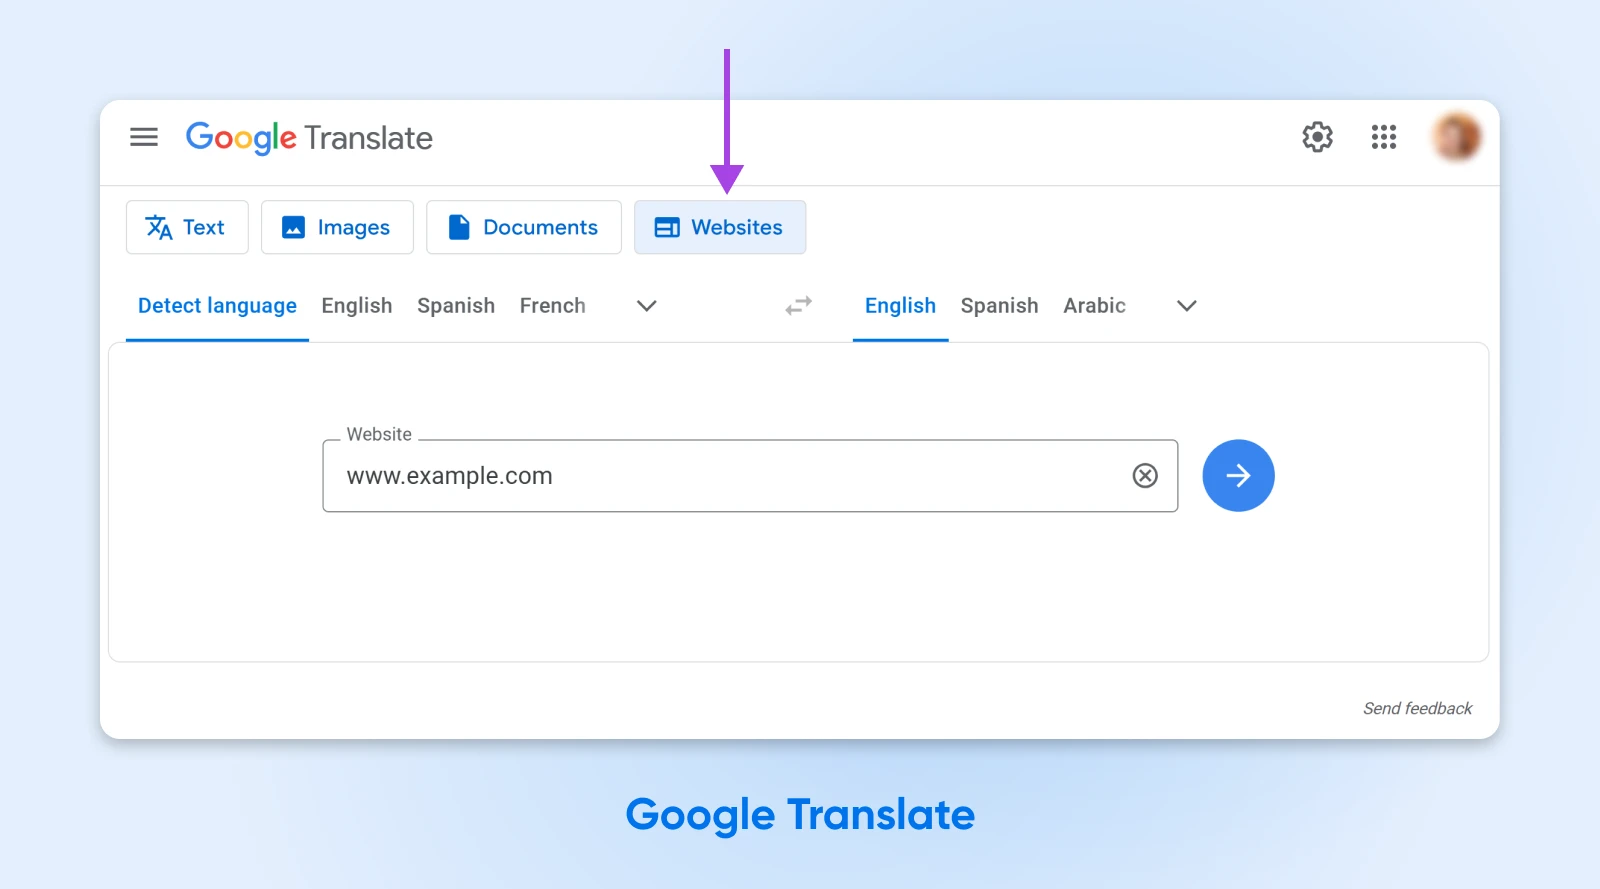Switch to Images translation mode
The image size is (1600, 889).
(x=337, y=228)
